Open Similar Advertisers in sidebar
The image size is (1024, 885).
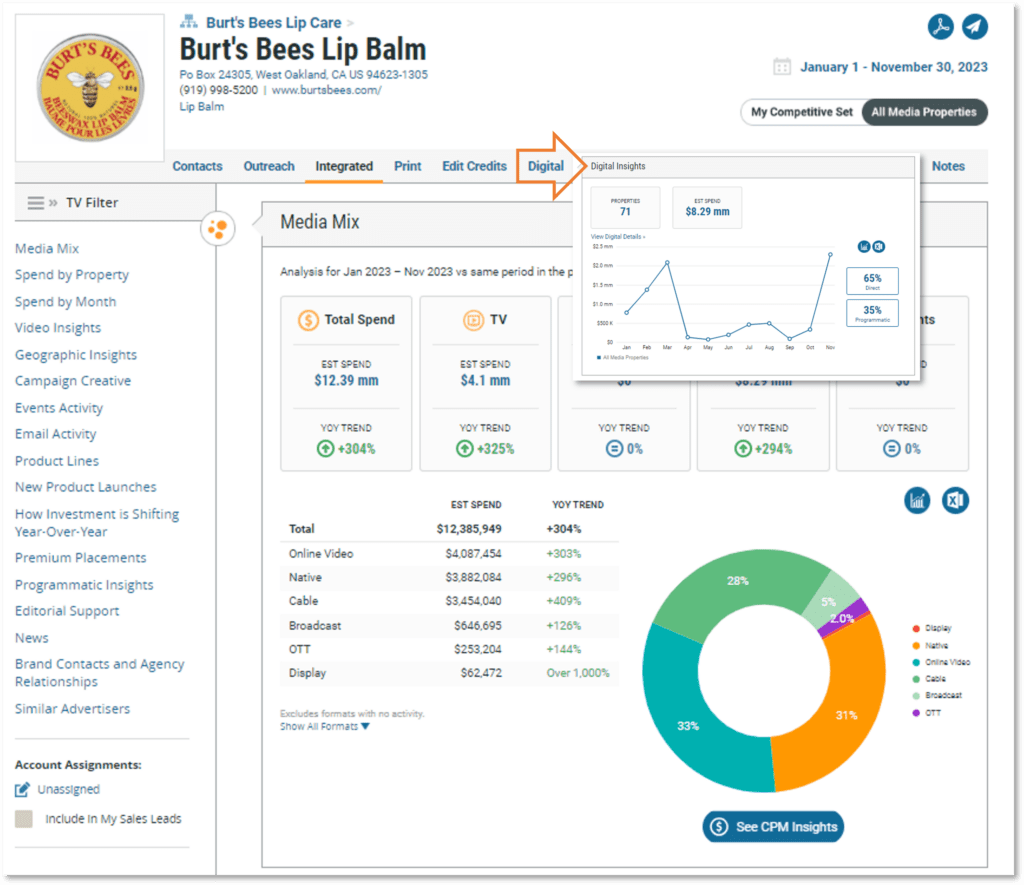72,709
